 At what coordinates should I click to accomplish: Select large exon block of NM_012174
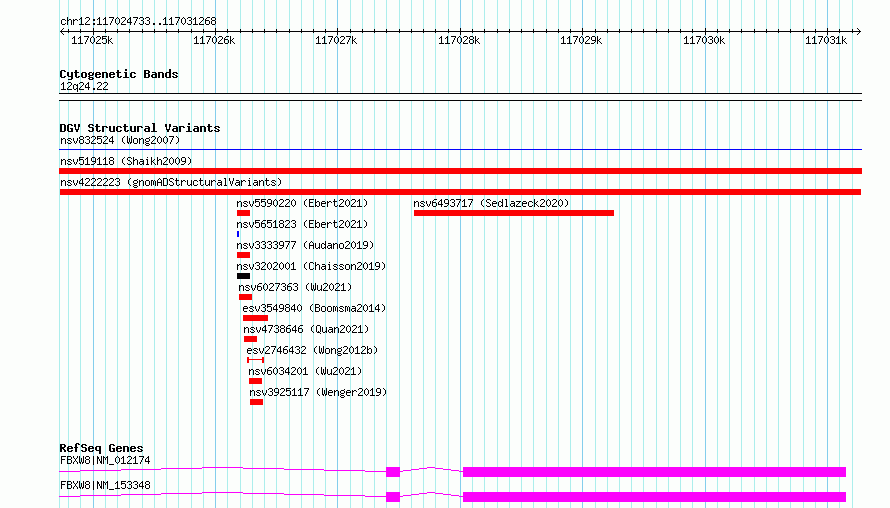pos(654,472)
